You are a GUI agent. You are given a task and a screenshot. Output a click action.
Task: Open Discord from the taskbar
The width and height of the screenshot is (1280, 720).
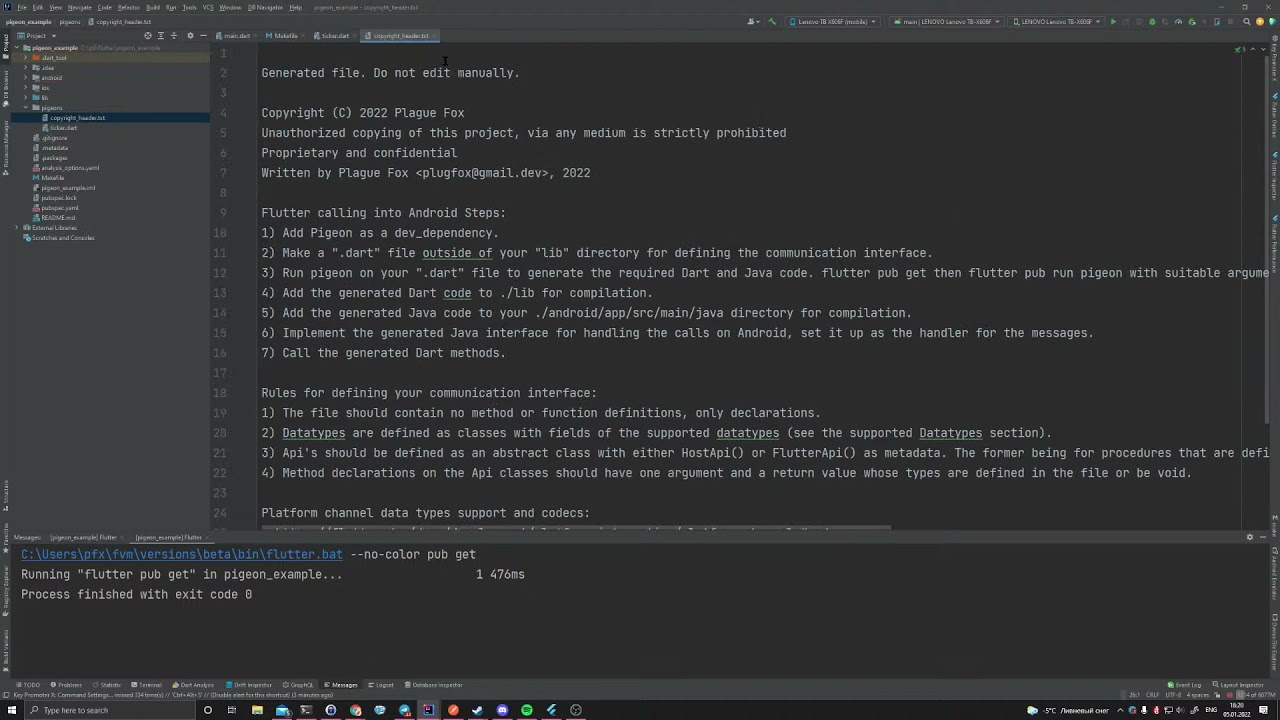(502, 710)
